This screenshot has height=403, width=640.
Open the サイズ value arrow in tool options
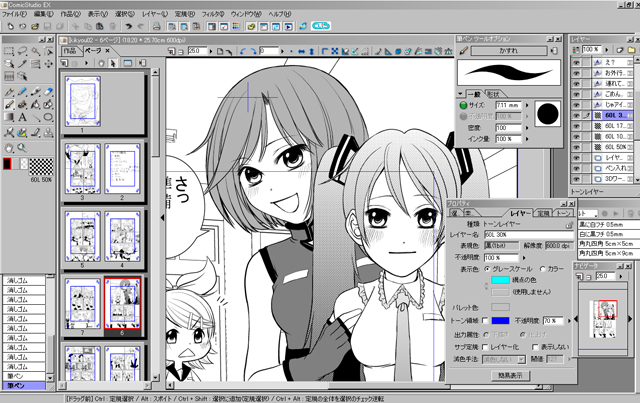527,105
